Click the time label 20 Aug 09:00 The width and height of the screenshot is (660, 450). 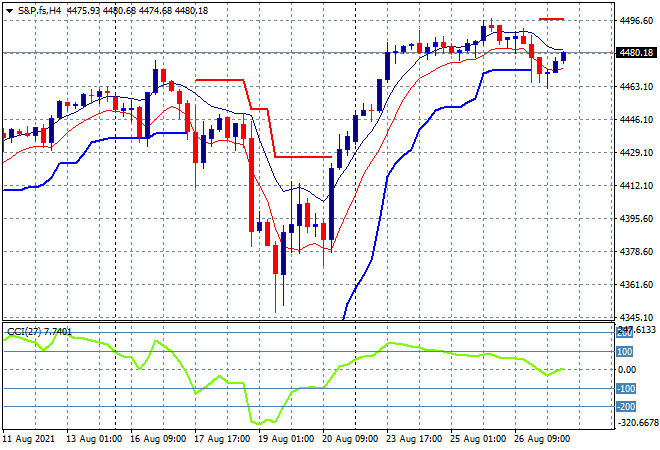(x=350, y=439)
